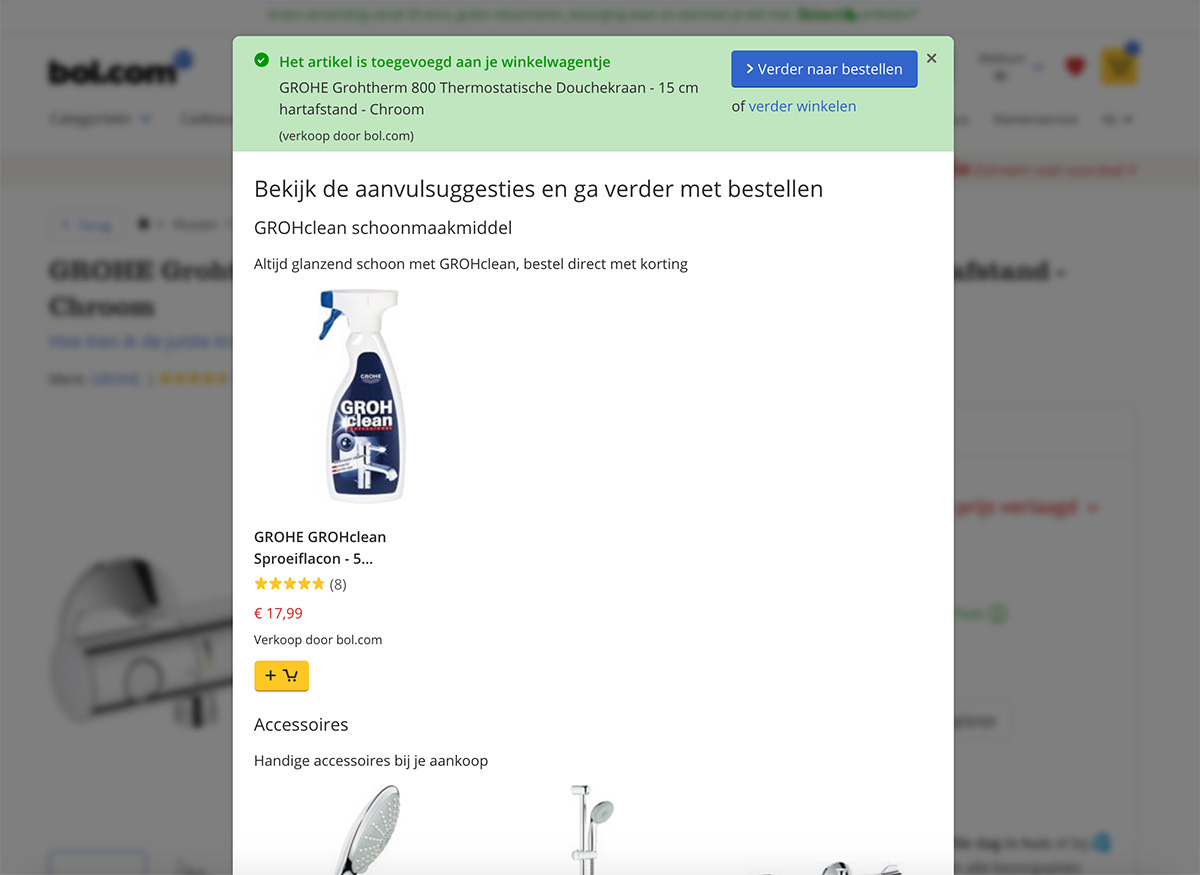Click the verder winkelen link
This screenshot has width=1200, height=875.
point(802,106)
